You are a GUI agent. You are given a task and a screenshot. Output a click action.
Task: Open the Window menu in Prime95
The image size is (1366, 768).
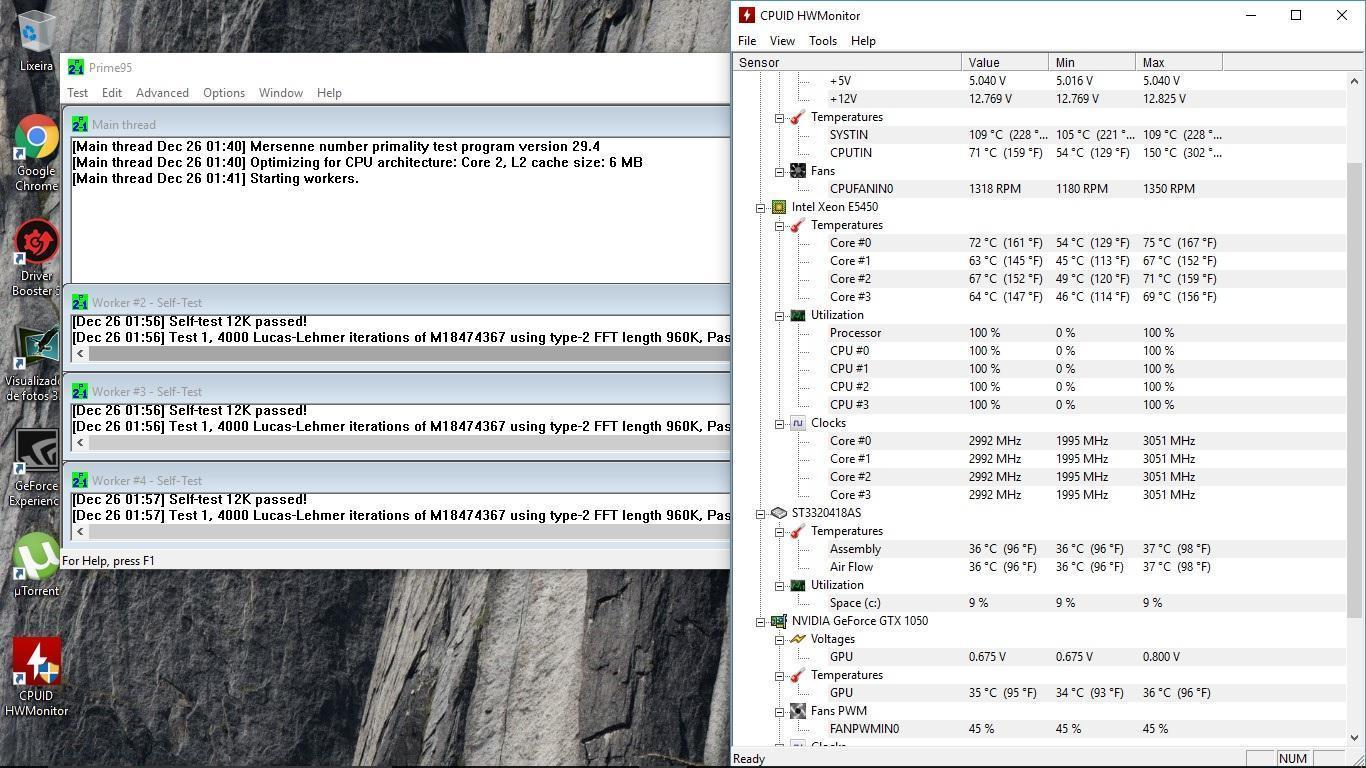(x=281, y=93)
